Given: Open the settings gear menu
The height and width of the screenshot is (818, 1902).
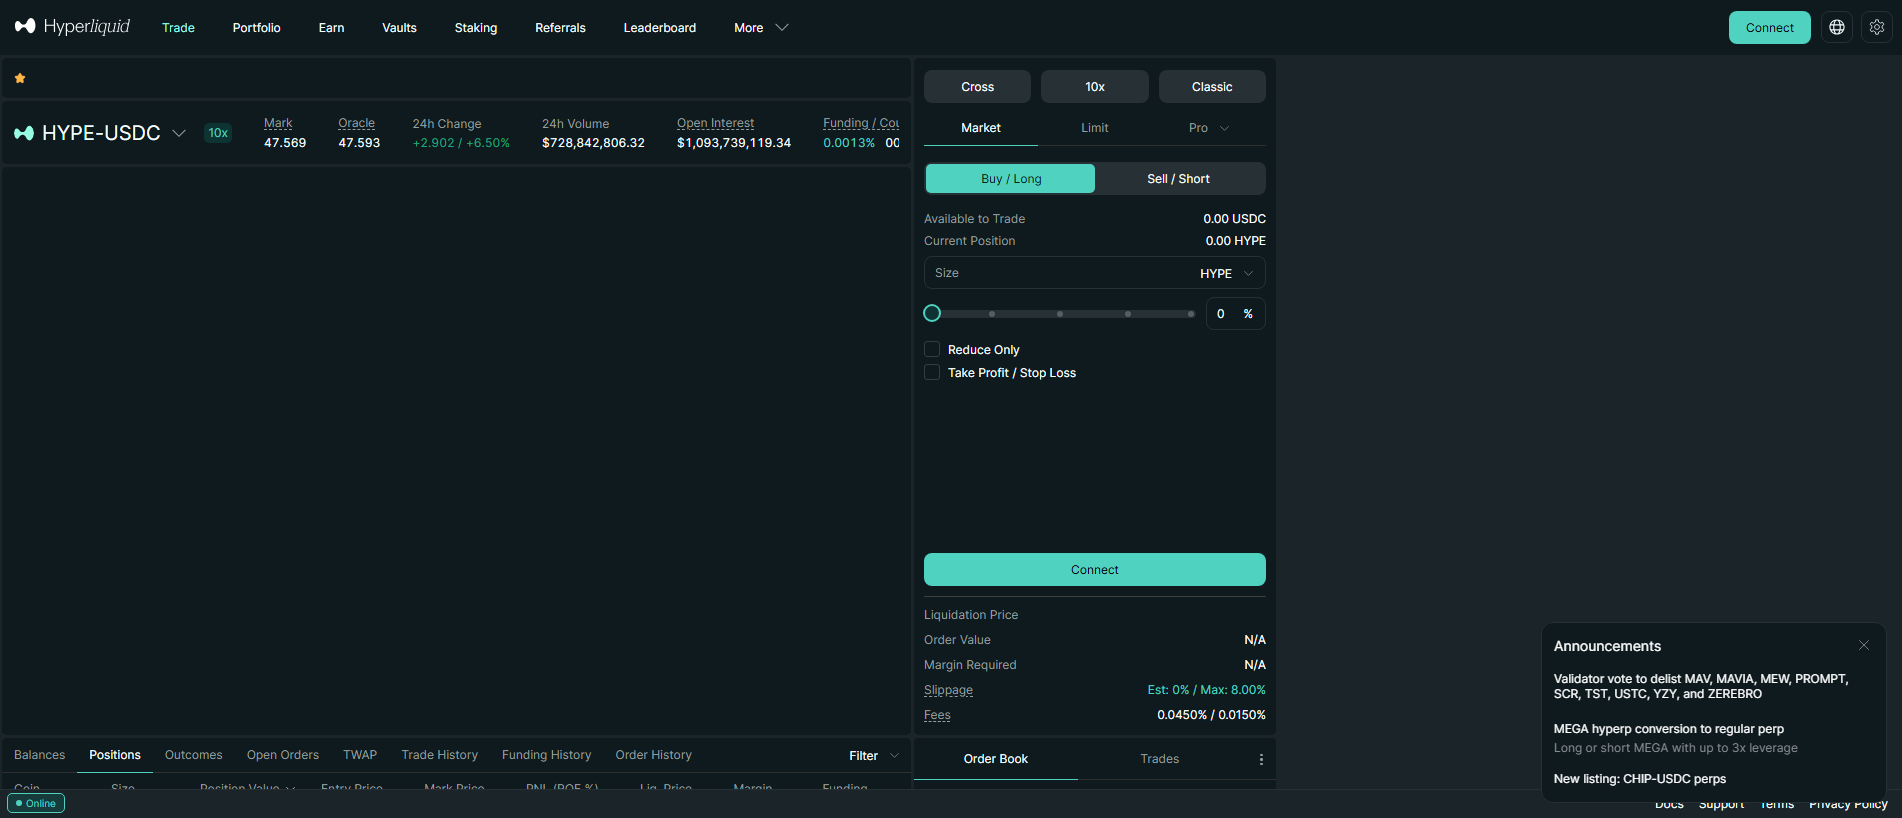Looking at the screenshot, I should tap(1877, 27).
